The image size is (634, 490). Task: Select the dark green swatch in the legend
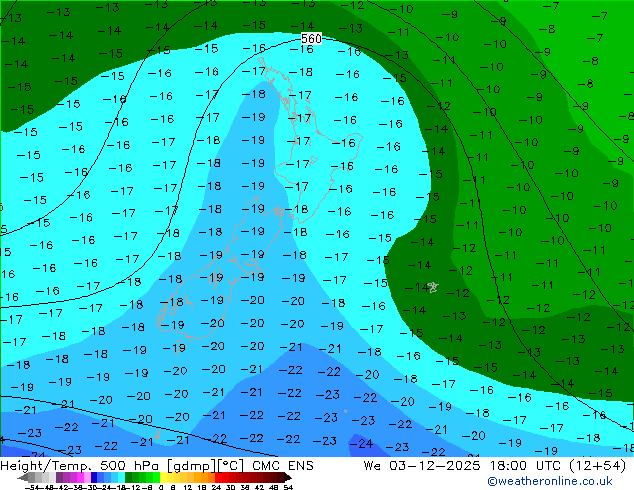point(129,477)
